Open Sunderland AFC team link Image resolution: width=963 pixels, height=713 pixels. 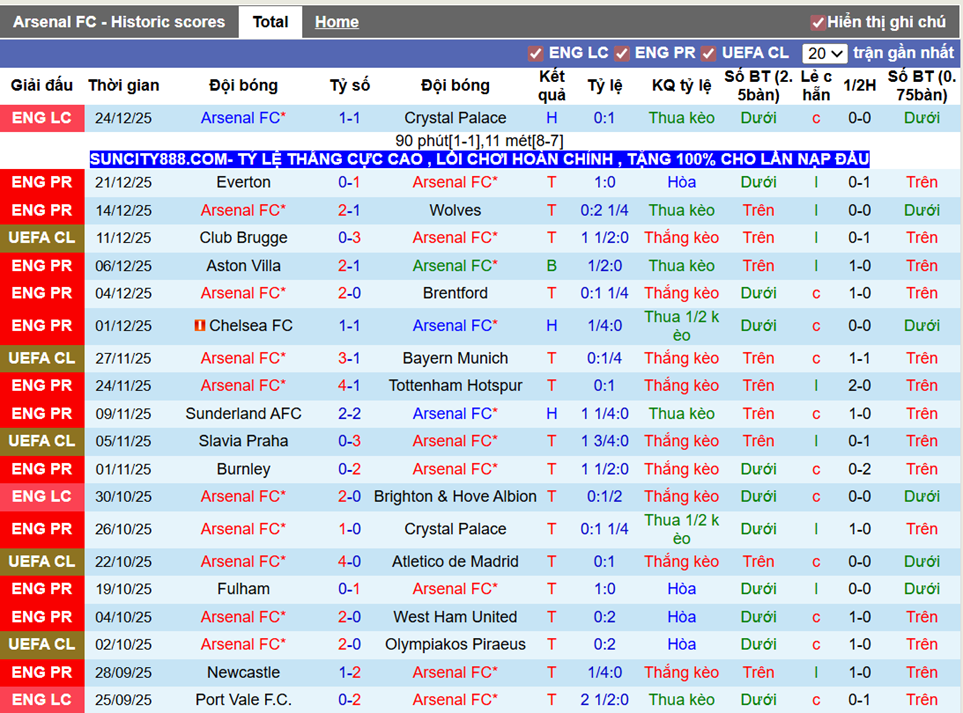[243, 414]
